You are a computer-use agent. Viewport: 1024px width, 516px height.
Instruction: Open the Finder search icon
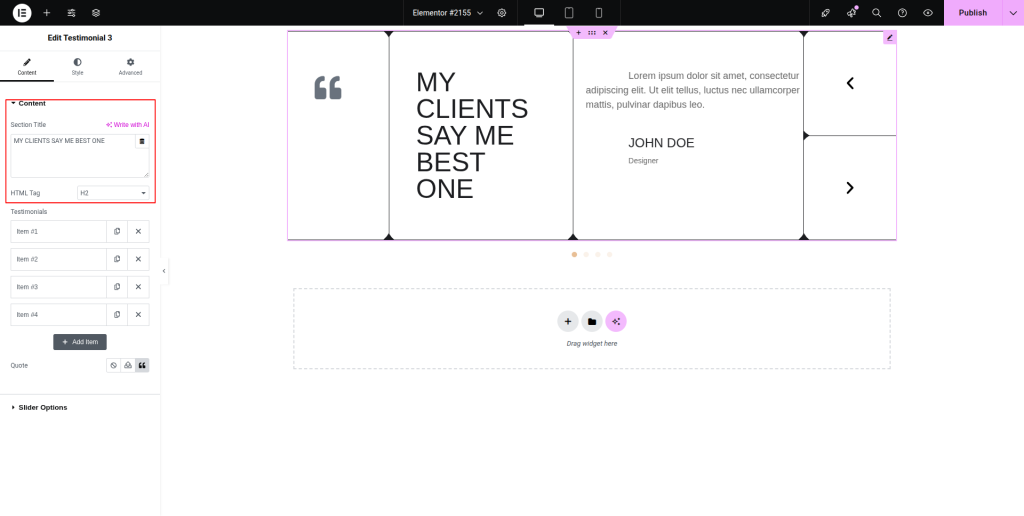coord(876,12)
